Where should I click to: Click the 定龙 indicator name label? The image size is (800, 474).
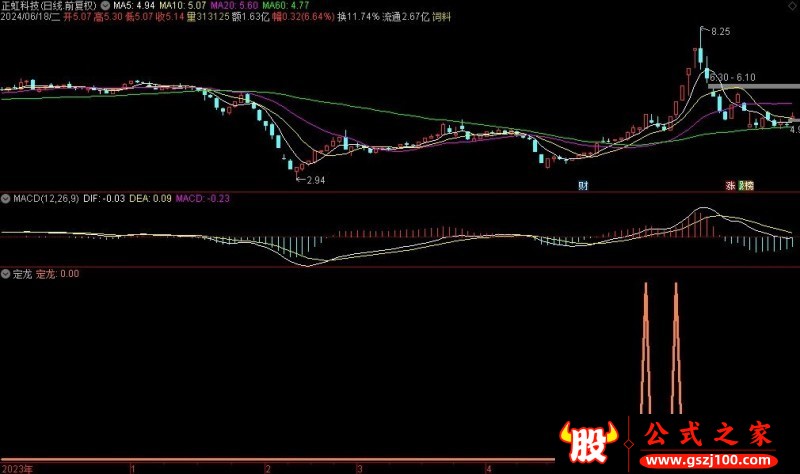(22, 274)
